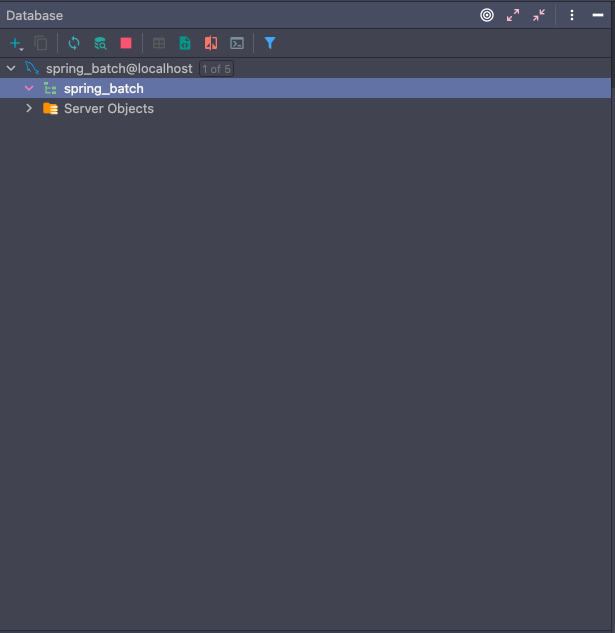Open the panel Options three-dots menu

tap(572, 15)
